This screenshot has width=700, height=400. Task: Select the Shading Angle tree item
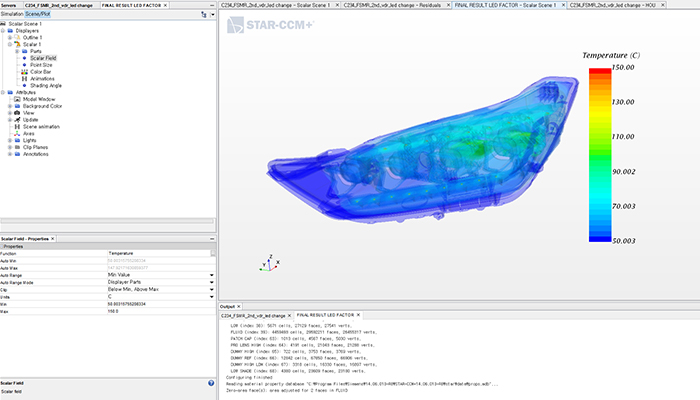tap(46, 85)
